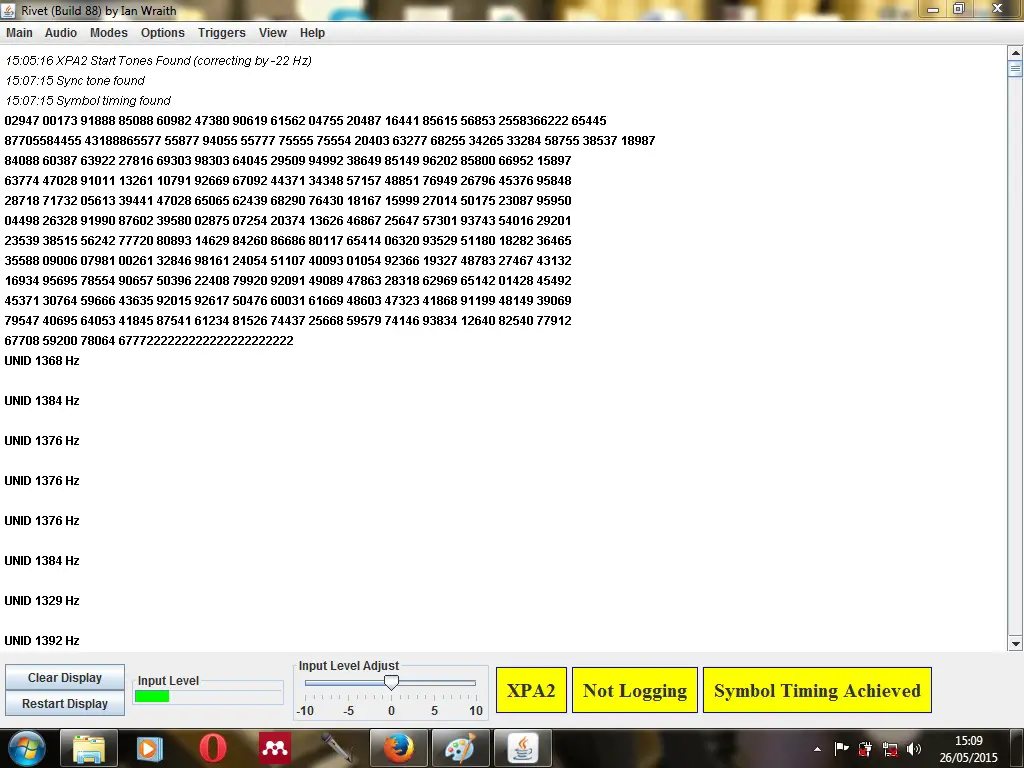Open the Audio menu
Viewport: 1024px width, 768px height.
(x=61, y=33)
